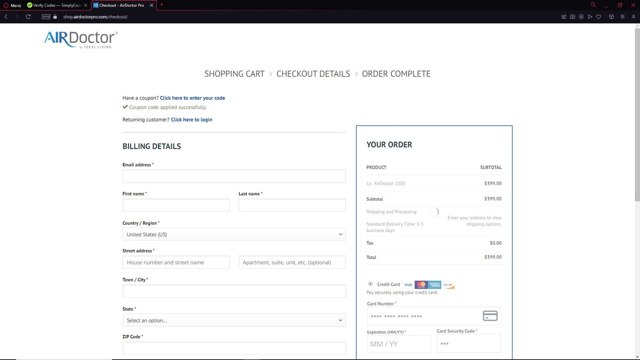This screenshot has height=360, width=640.
Task: Click the browser address bar URL
Action: [96, 17]
